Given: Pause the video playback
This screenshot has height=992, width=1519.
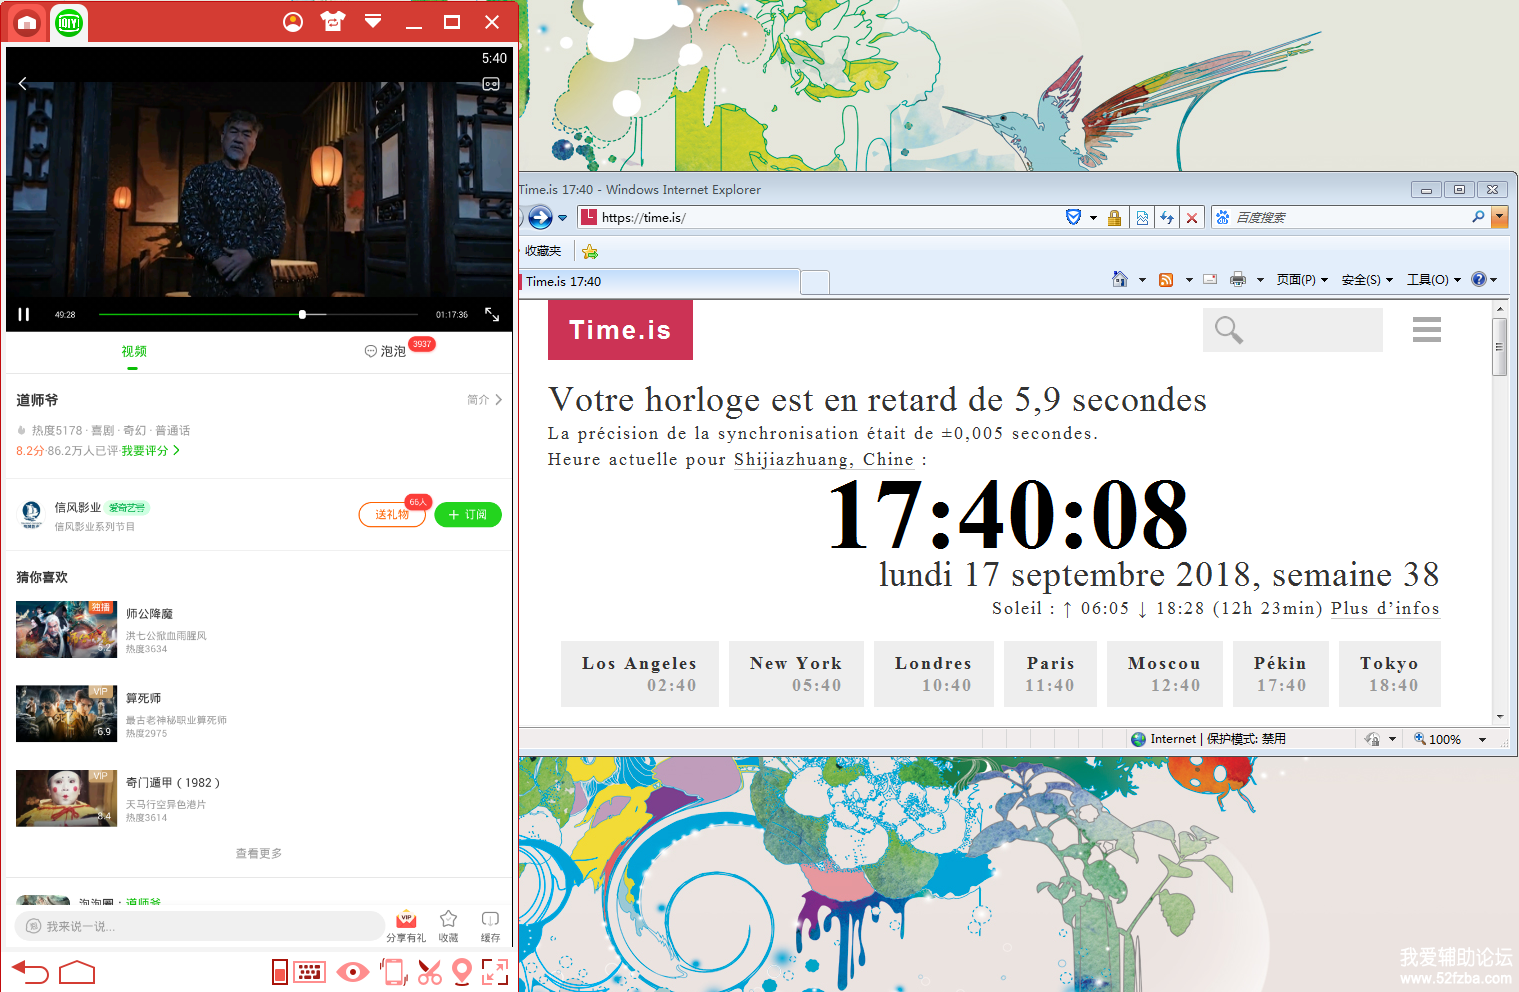Looking at the screenshot, I should point(24,314).
